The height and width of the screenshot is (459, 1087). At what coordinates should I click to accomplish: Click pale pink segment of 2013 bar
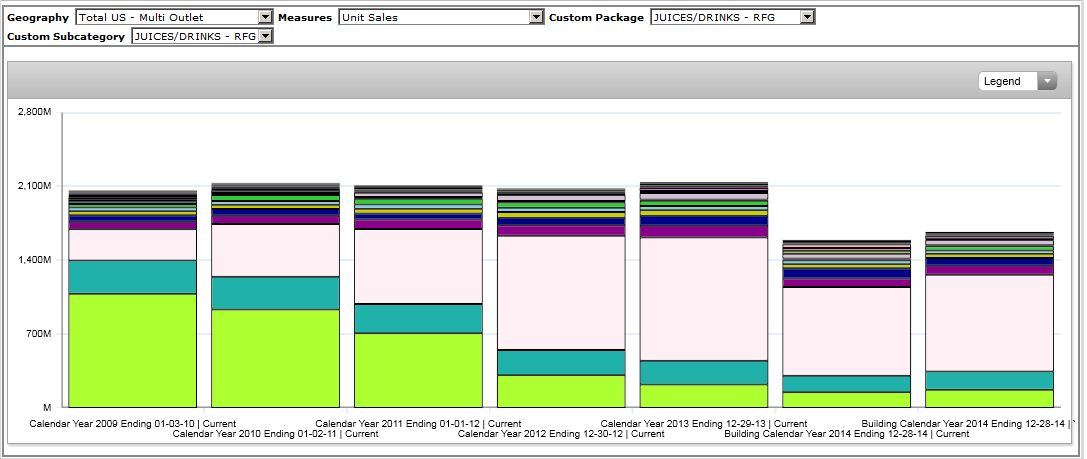704,298
